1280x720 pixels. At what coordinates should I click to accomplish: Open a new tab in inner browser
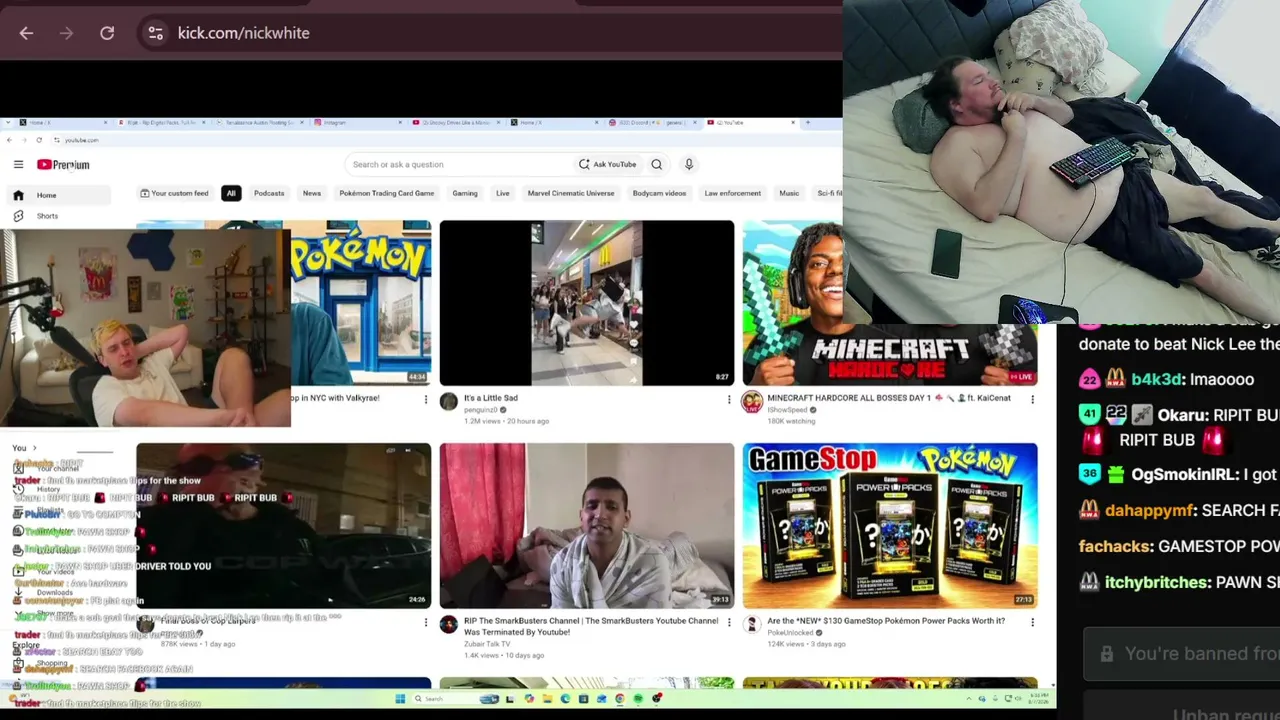pyautogui.click(x=808, y=122)
